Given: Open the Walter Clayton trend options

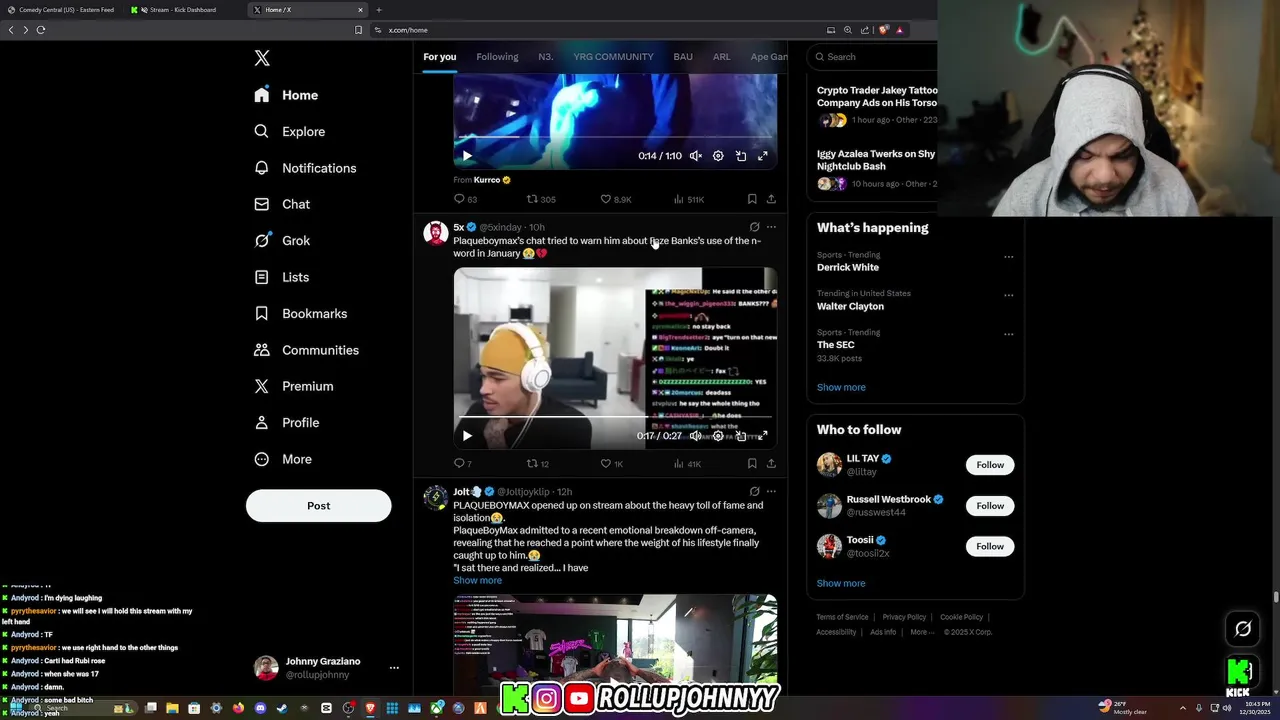Looking at the screenshot, I should click(x=1008, y=295).
